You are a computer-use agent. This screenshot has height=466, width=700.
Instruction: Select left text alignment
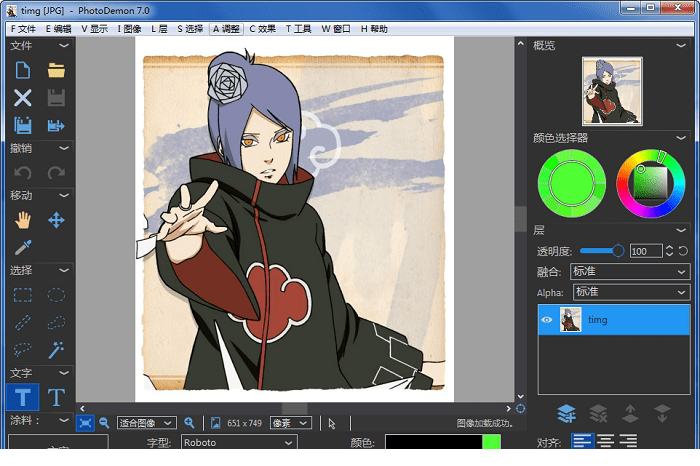(x=581, y=441)
